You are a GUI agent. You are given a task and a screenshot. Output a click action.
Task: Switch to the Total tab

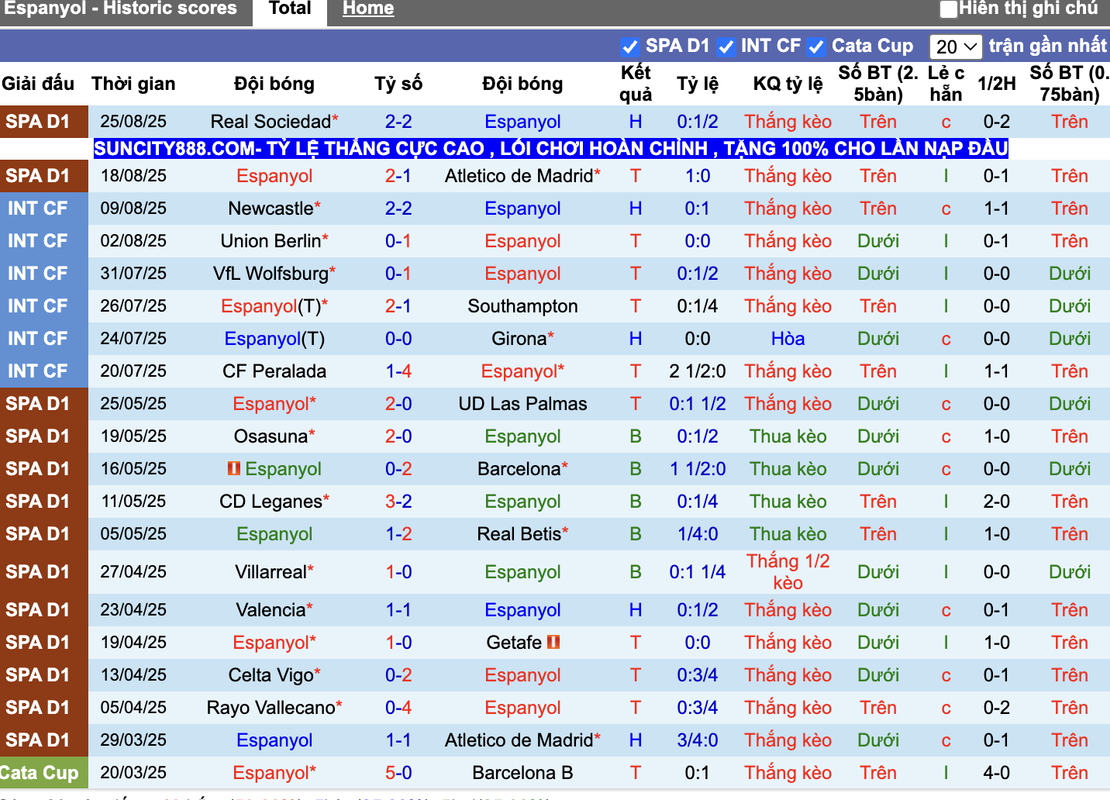(290, 9)
